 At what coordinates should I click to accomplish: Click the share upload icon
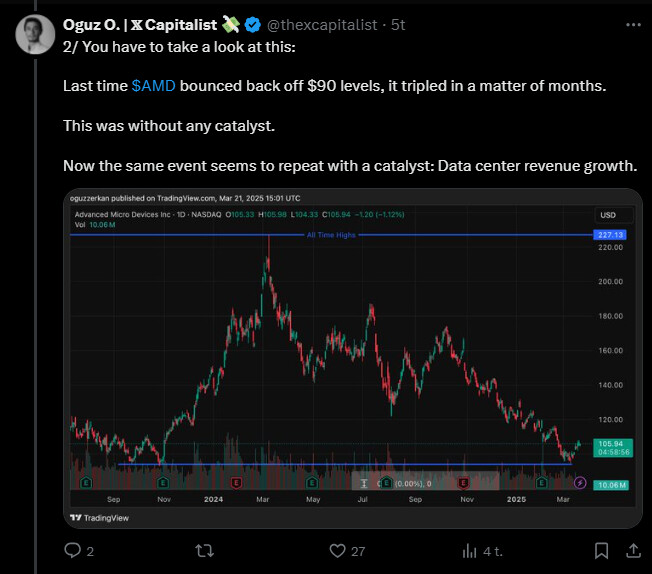coord(634,550)
